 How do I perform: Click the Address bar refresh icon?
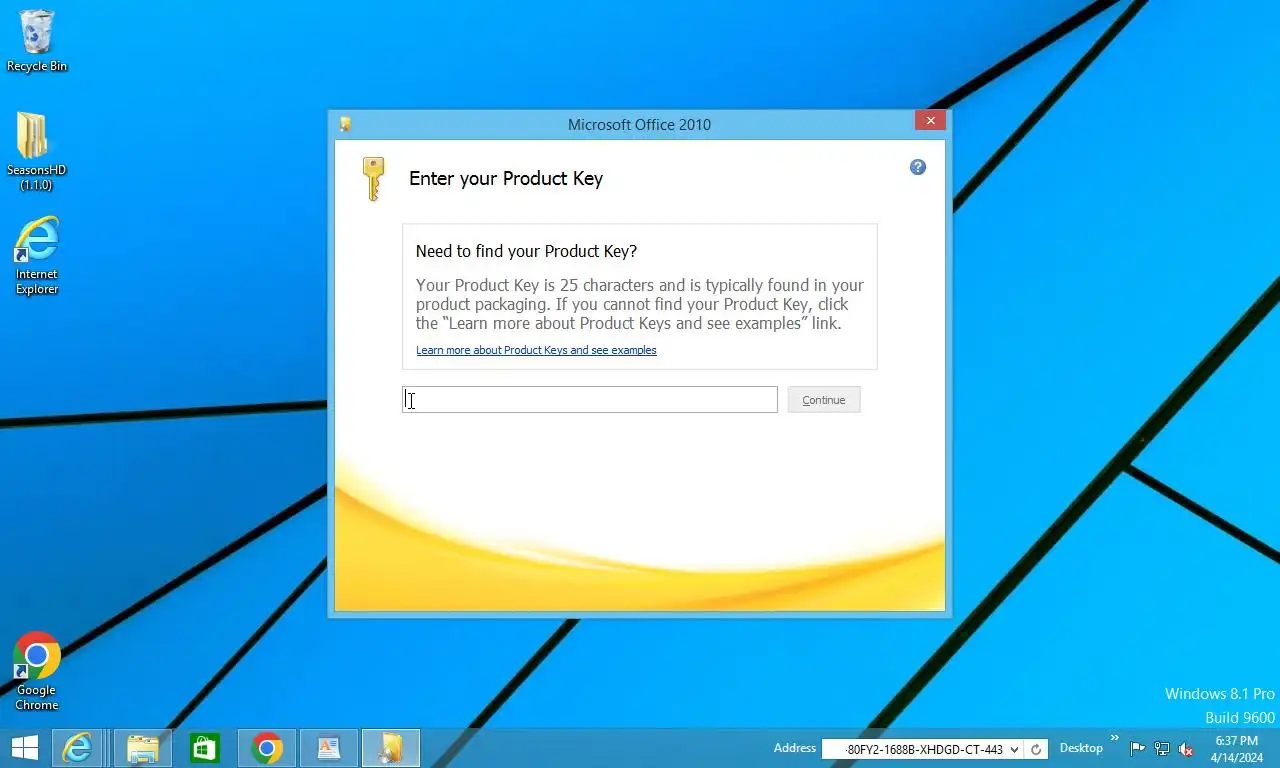(x=1036, y=749)
